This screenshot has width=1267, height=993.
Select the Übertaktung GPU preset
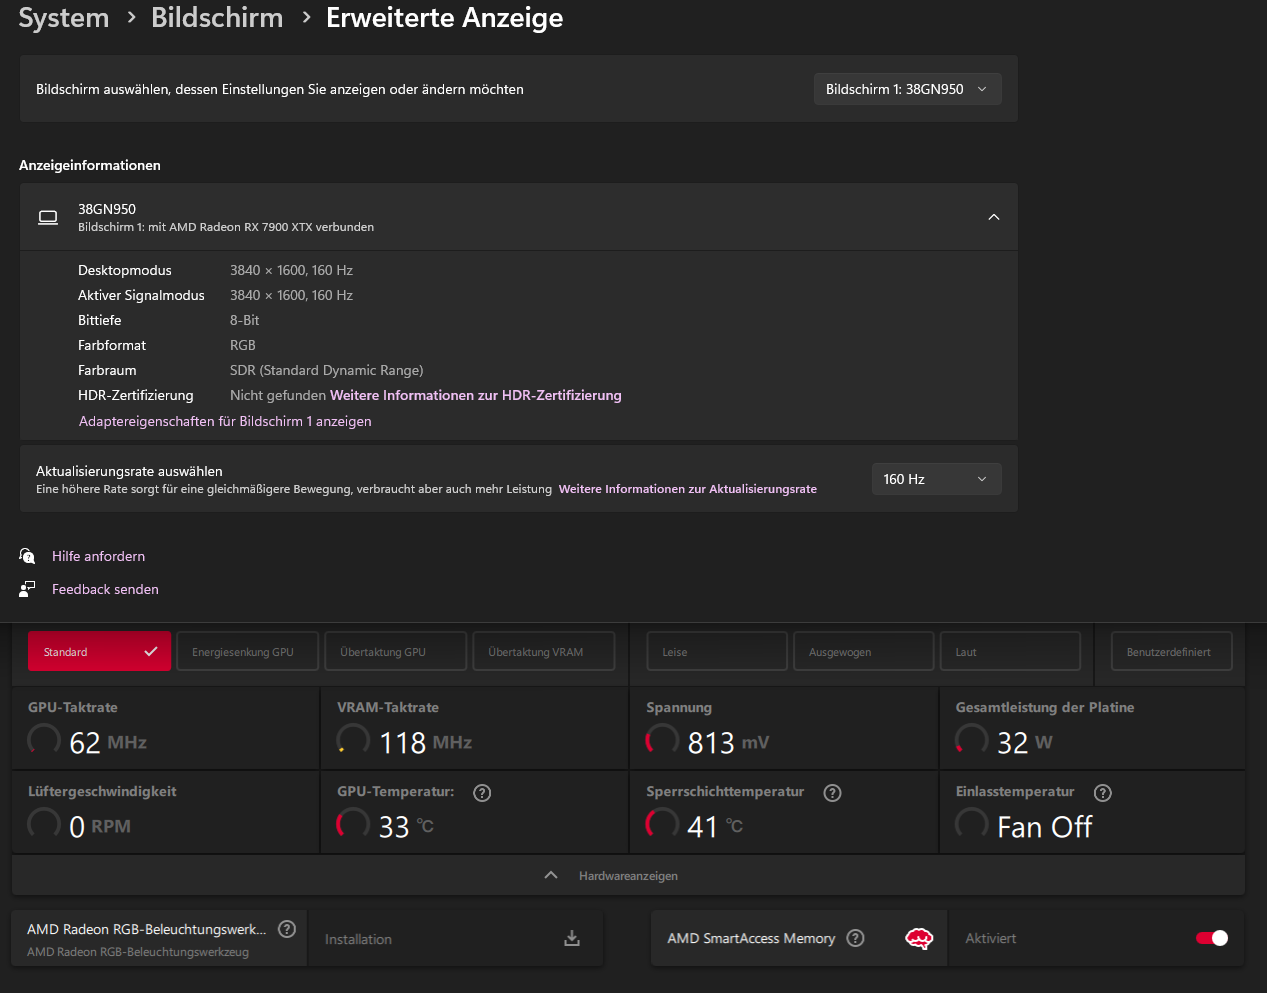(x=396, y=651)
